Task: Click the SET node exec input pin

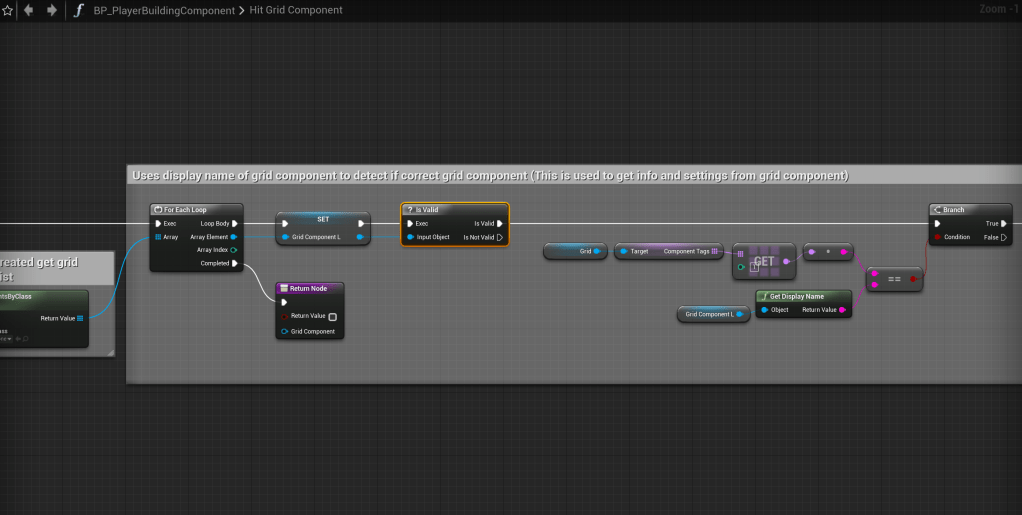Action: click(x=285, y=224)
